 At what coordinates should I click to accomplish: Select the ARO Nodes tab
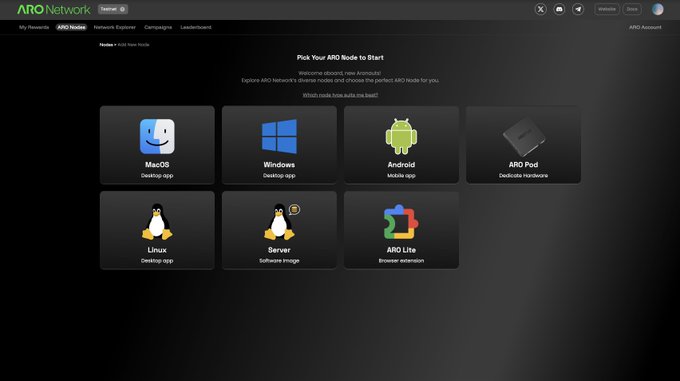pyautogui.click(x=71, y=27)
